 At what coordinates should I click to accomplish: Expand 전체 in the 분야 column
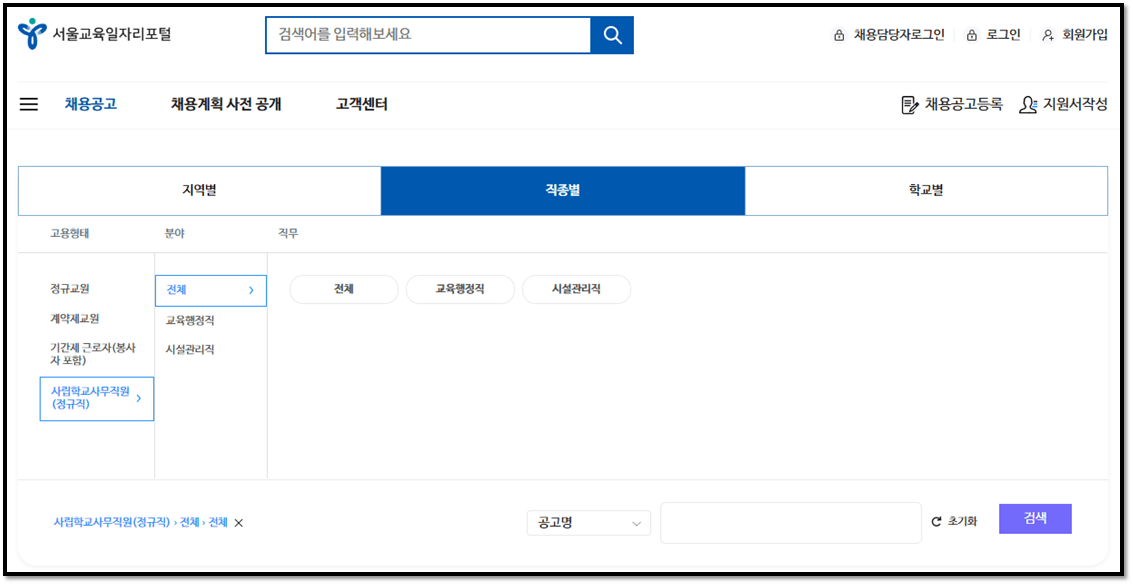pyautogui.click(x=210, y=290)
